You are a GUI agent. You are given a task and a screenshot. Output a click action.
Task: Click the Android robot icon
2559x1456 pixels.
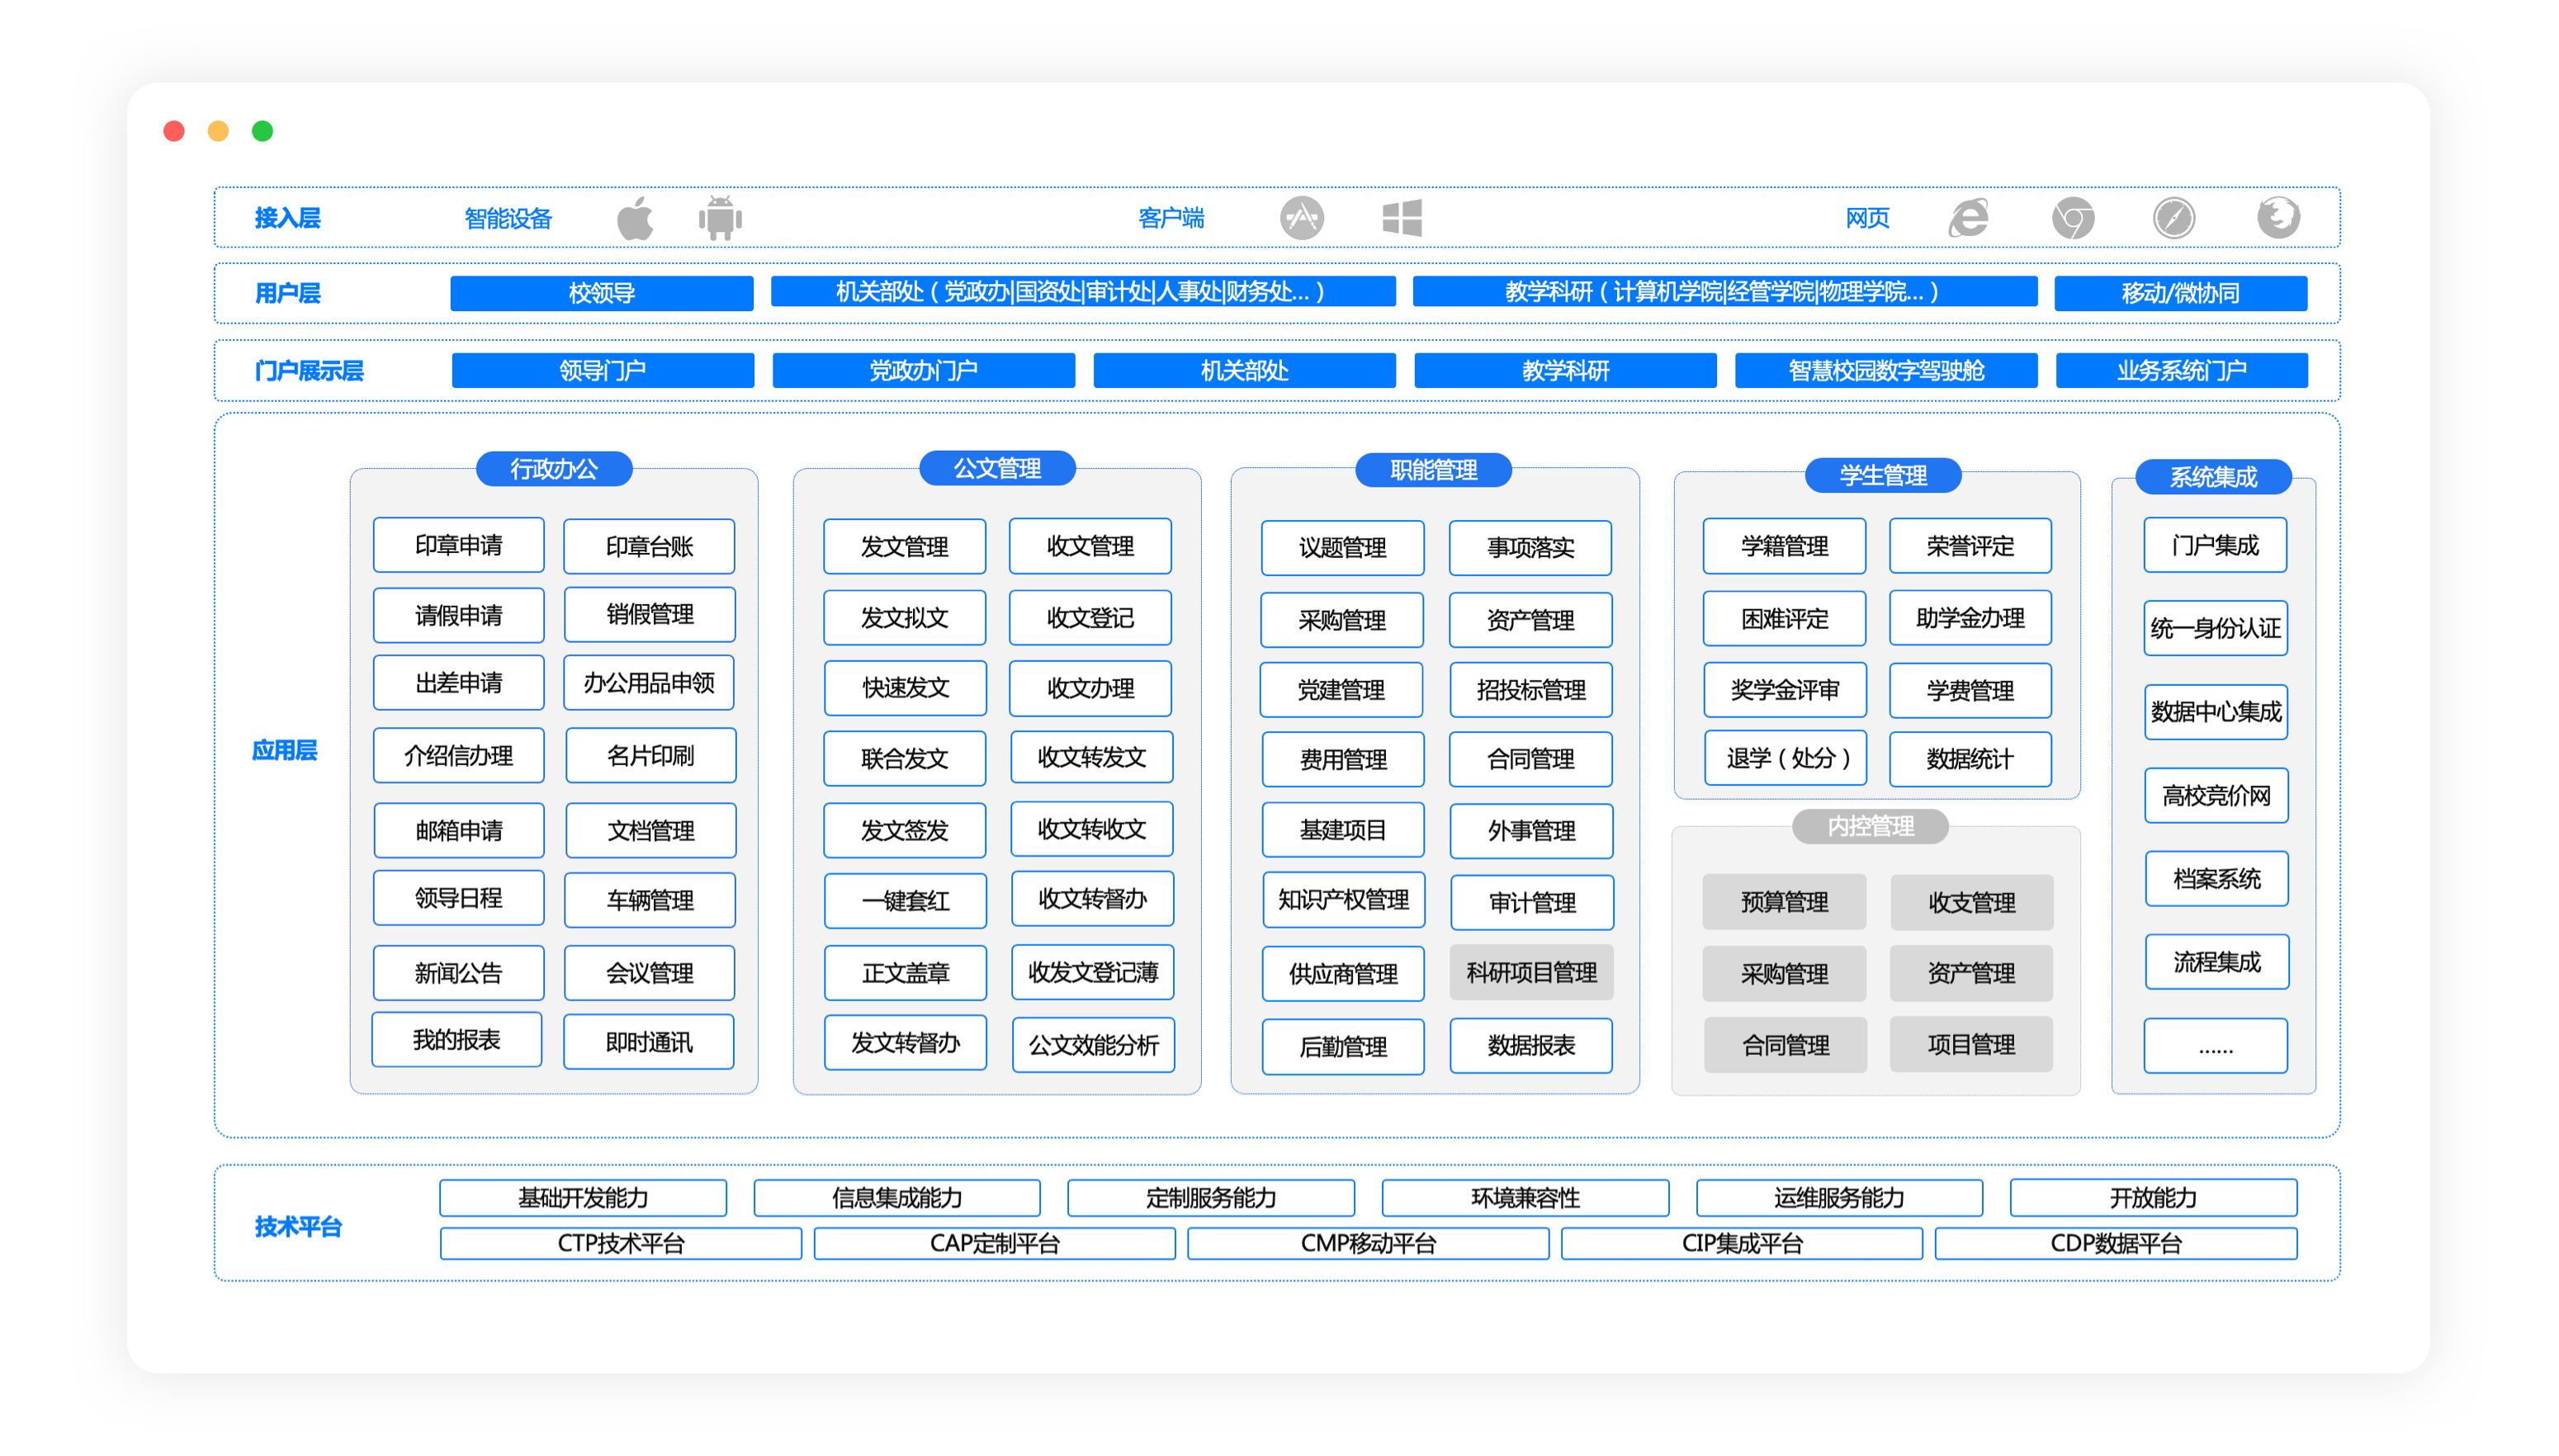click(720, 218)
